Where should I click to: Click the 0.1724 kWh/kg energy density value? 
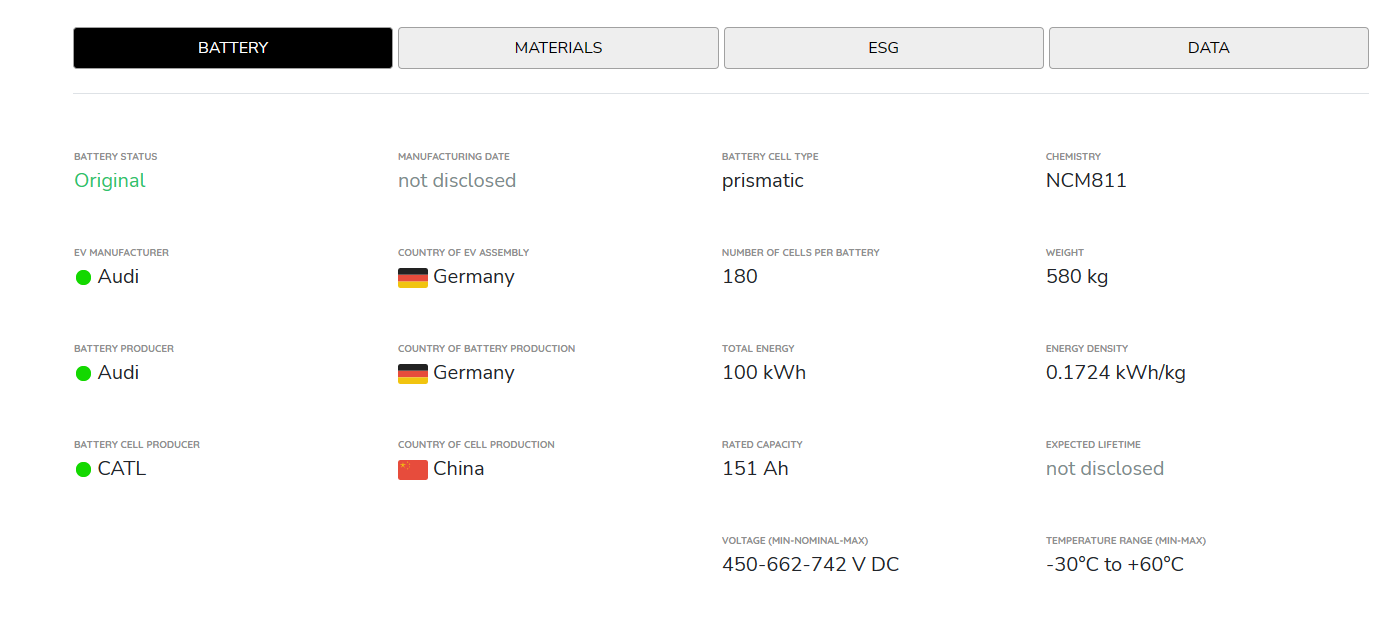[x=1116, y=373]
